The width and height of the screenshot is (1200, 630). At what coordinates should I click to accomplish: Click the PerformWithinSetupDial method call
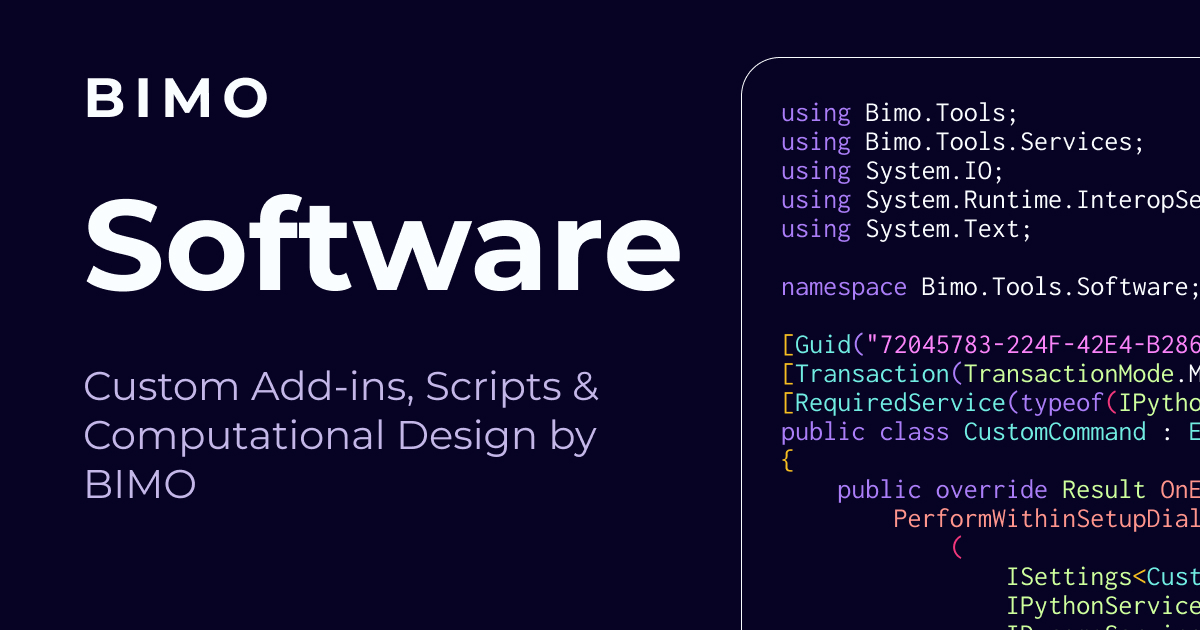coord(1045,519)
